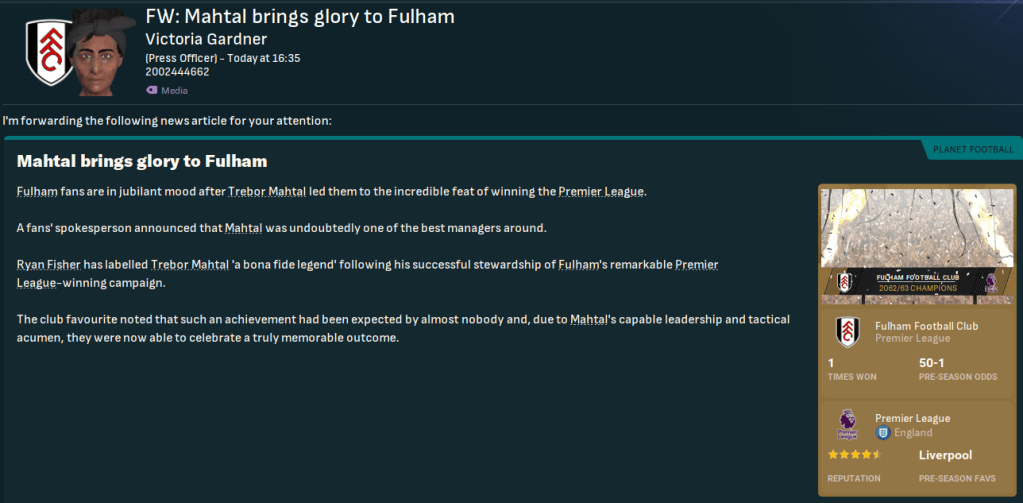Viewport: 1023px width, 503px height.
Task: Click the Planet Football source tab
Action: point(972,150)
